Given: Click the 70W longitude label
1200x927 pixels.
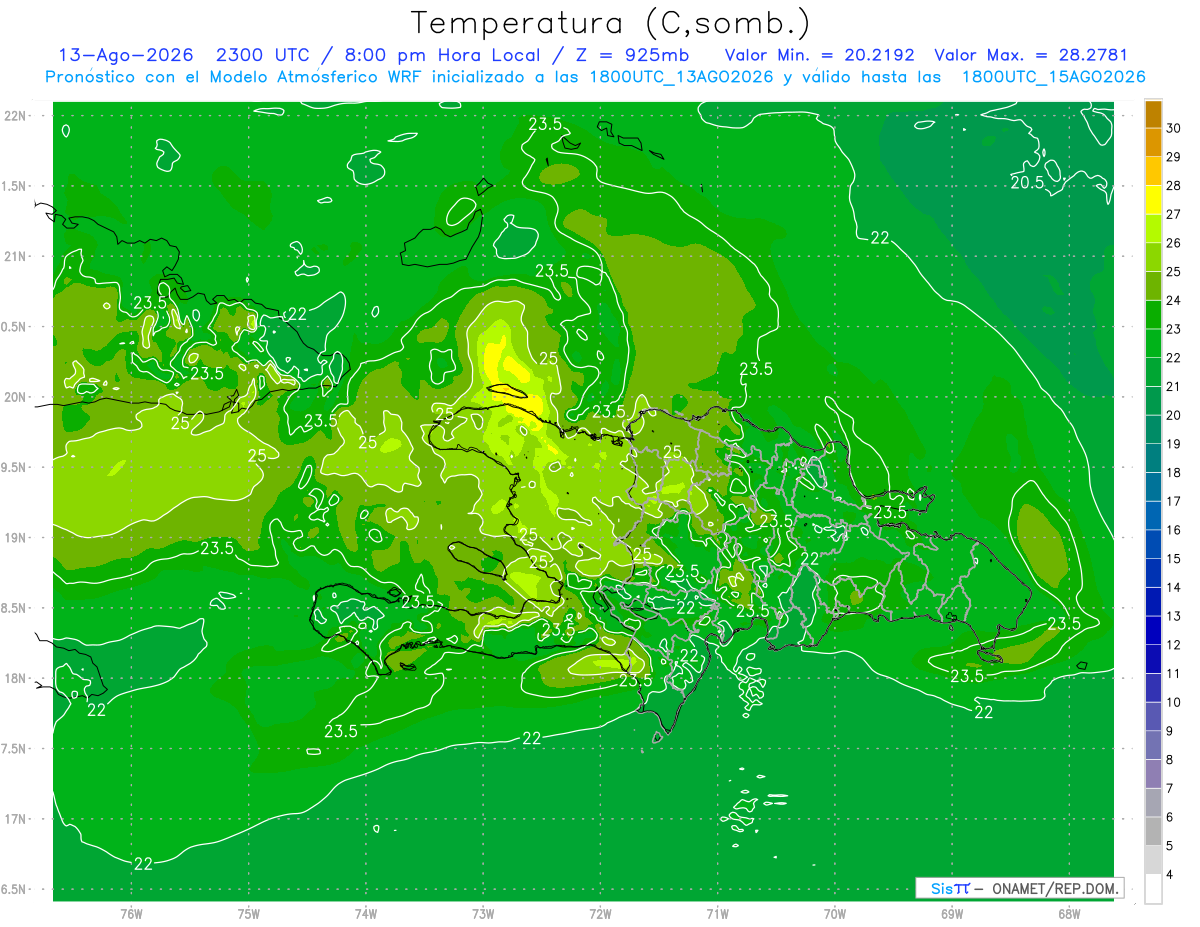Looking at the screenshot, I should (x=834, y=913).
